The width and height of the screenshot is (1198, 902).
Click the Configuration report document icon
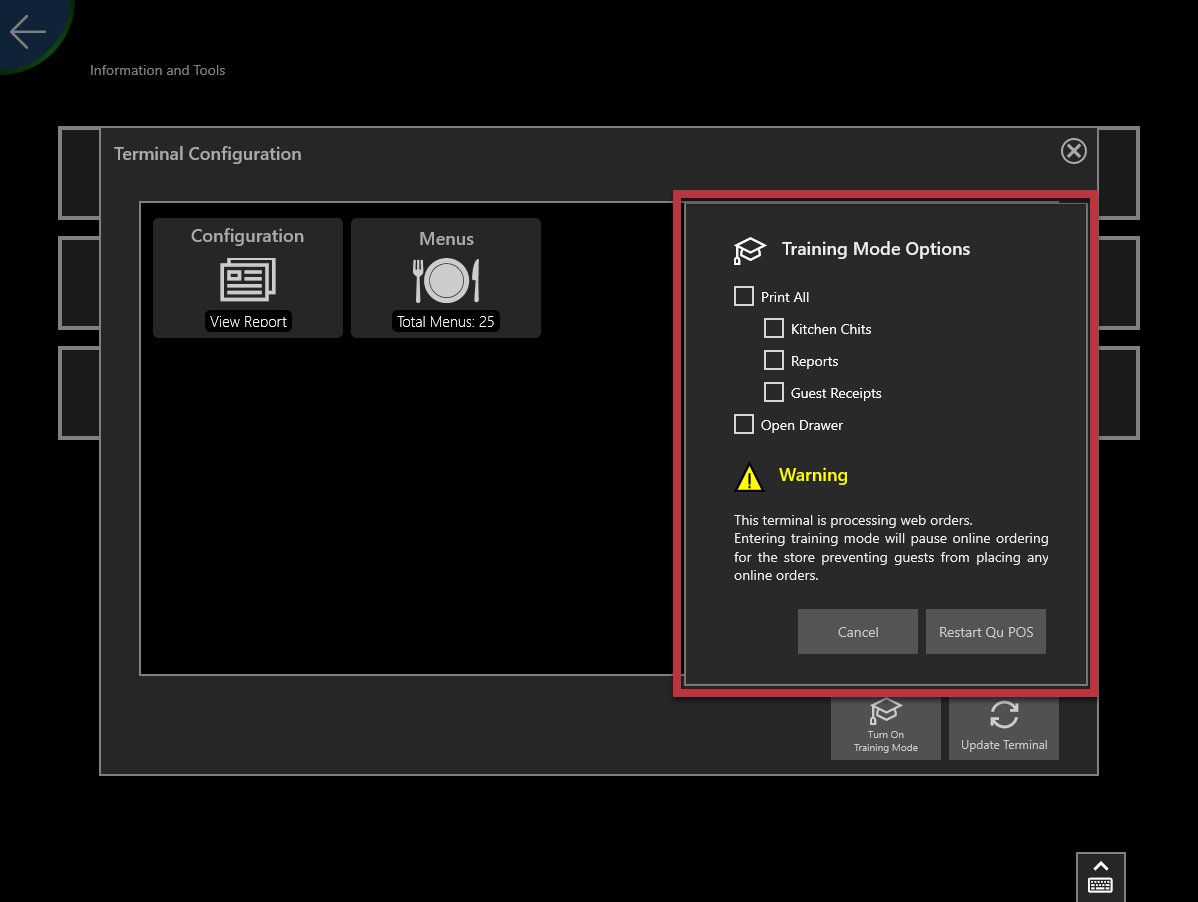(x=248, y=280)
